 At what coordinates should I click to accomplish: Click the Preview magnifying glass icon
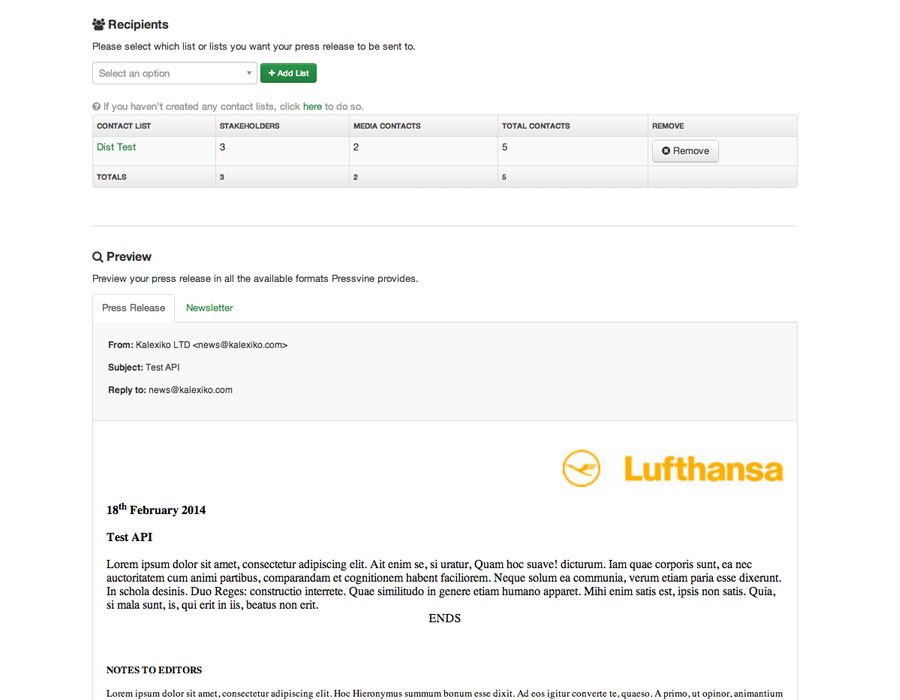click(x=98, y=257)
